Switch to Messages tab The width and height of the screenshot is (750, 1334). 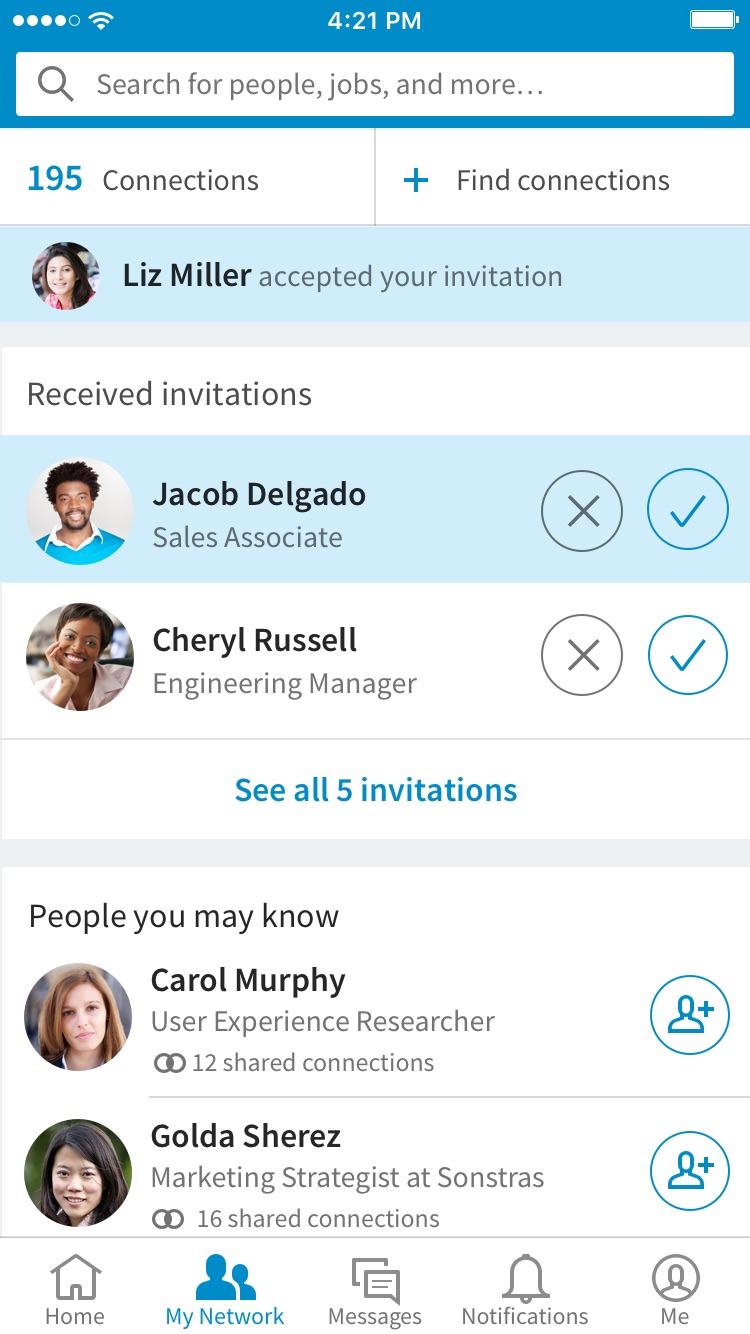375,1290
